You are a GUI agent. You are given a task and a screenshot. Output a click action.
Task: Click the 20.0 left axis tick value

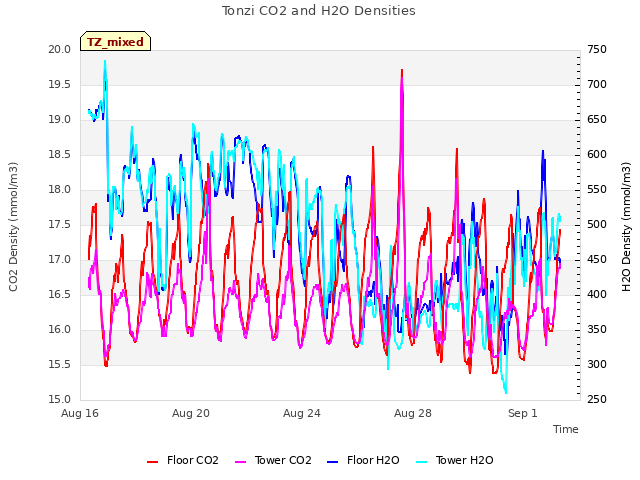[60, 49]
